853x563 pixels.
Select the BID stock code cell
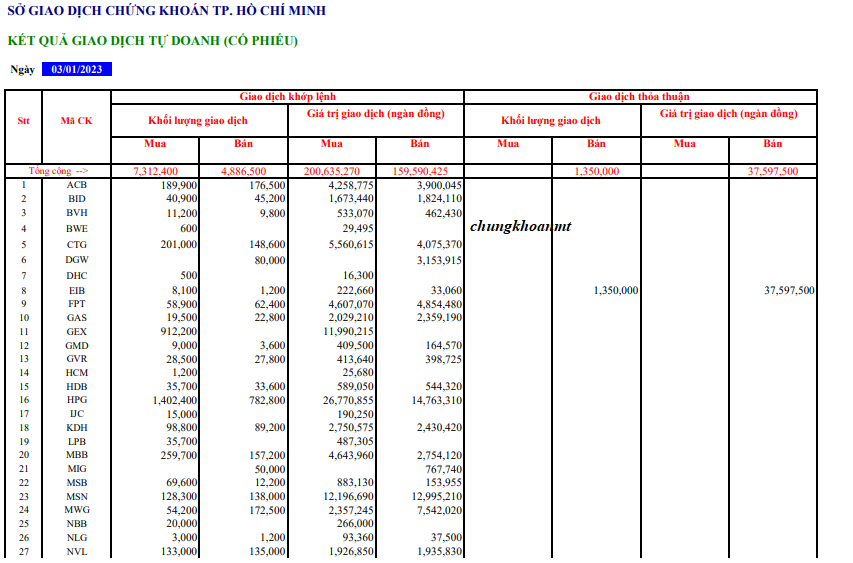[x=77, y=199]
